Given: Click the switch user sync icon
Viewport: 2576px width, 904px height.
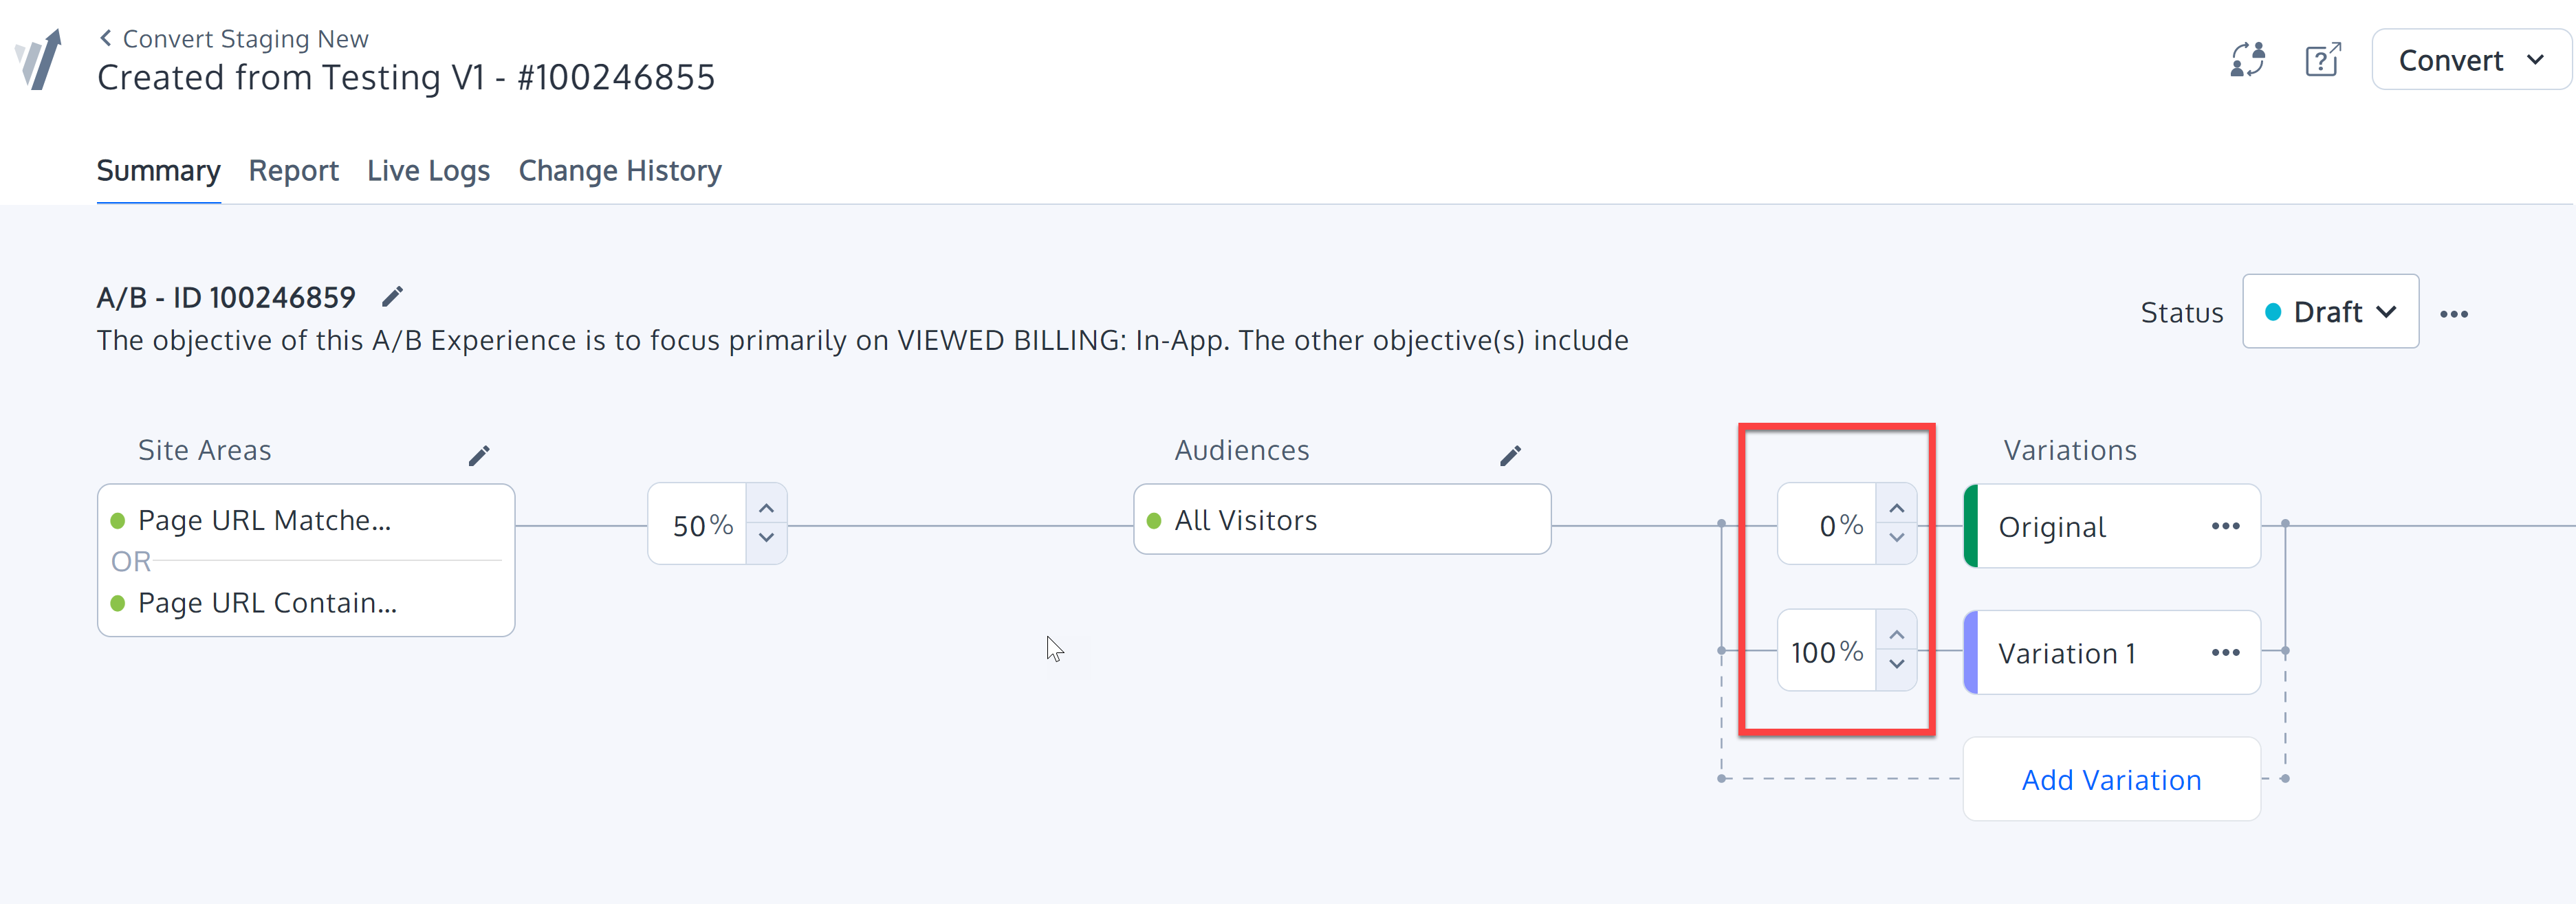Looking at the screenshot, I should pyautogui.click(x=2248, y=60).
